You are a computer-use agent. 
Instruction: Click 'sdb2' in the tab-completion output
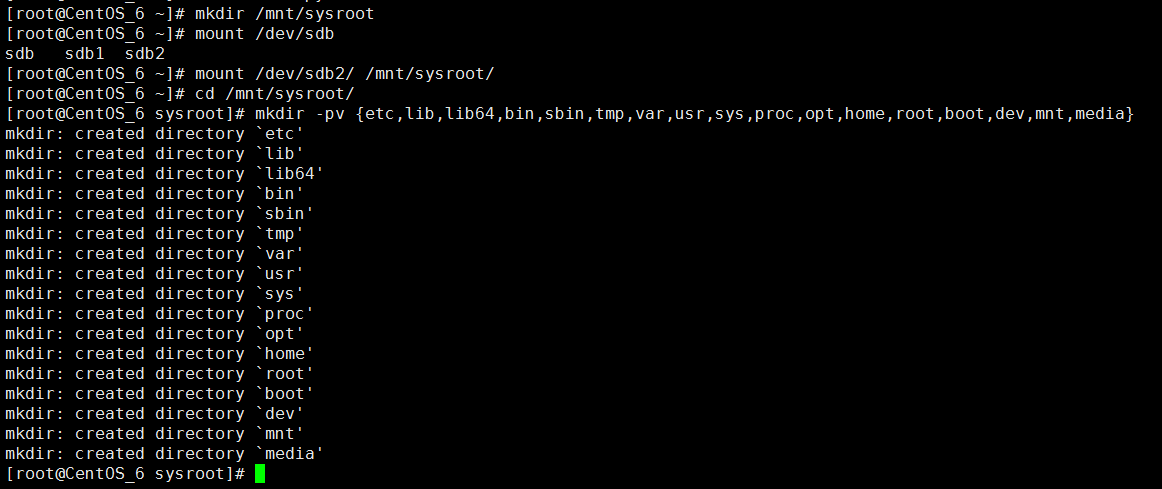pyautogui.click(x=145, y=54)
